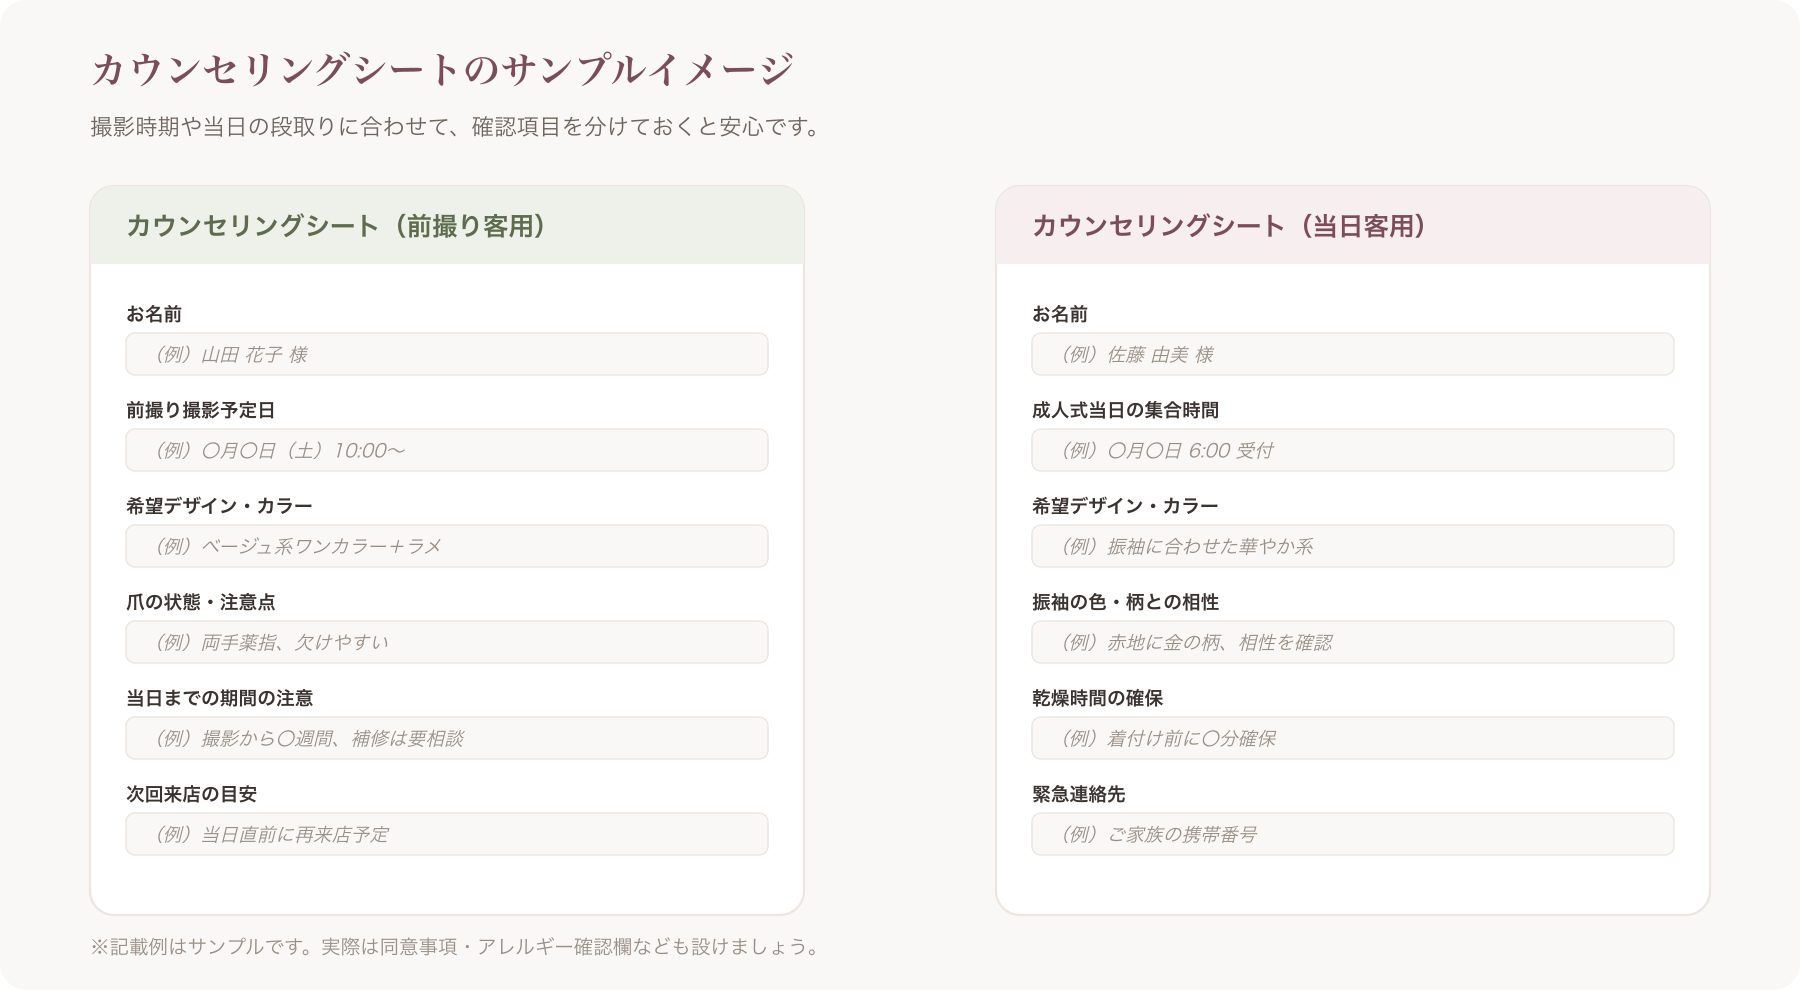1800x990 pixels.
Task: Click the 緊急連絡先 label text
Action: [x=1079, y=794]
